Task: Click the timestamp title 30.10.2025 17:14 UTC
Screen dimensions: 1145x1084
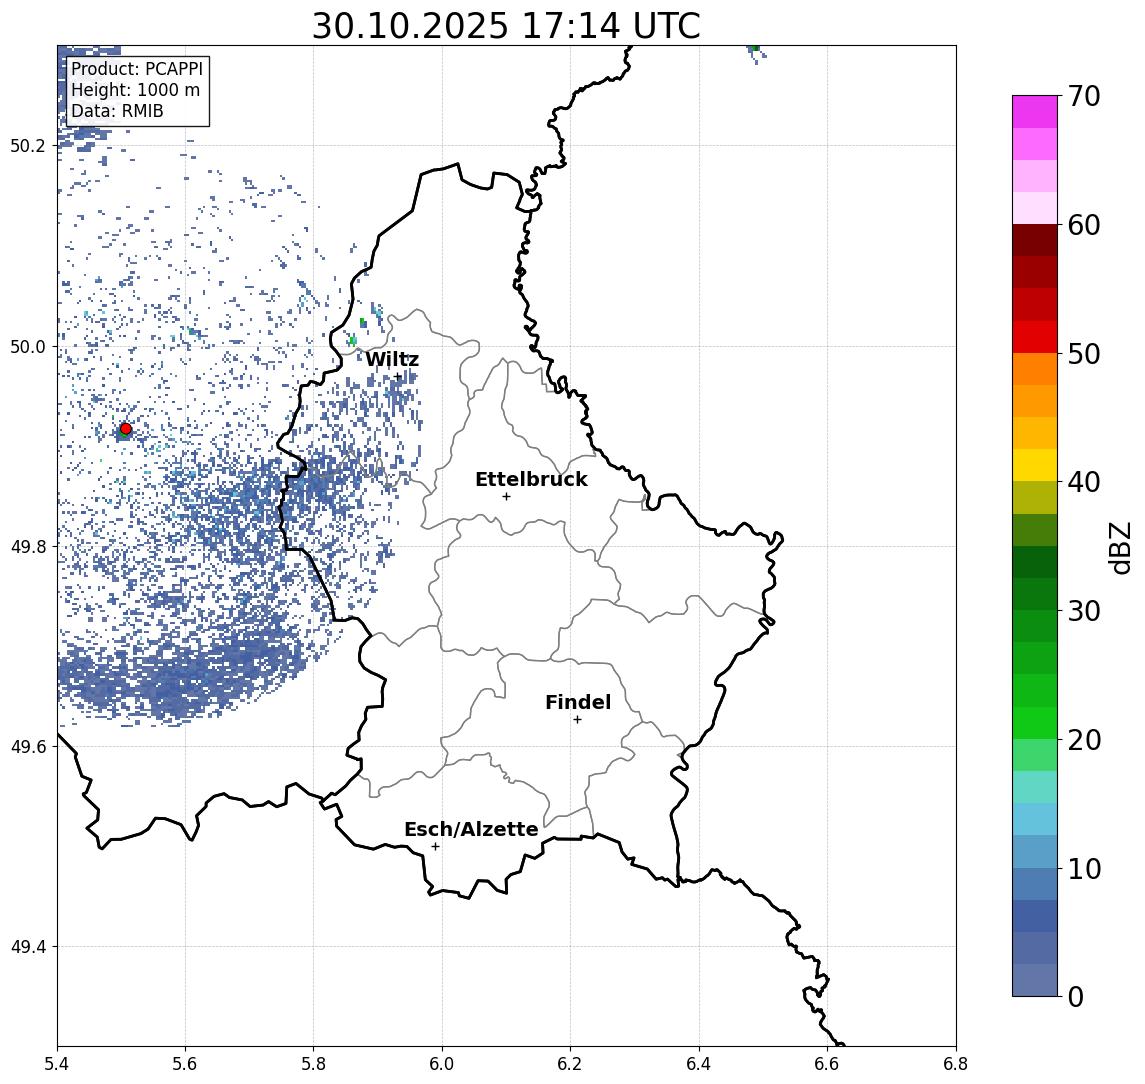Action: (506, 26)
